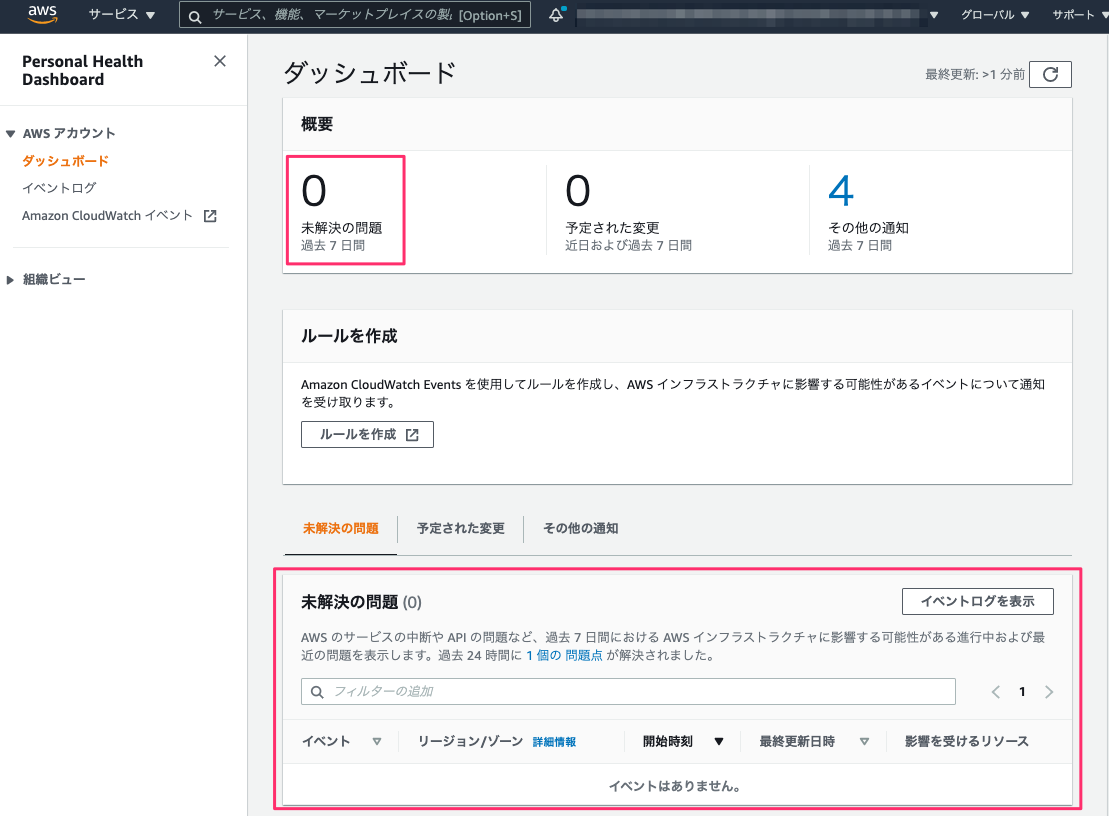Open イベントログ in the sidebar
This screenshot has height=816, width=1109.
59,188
